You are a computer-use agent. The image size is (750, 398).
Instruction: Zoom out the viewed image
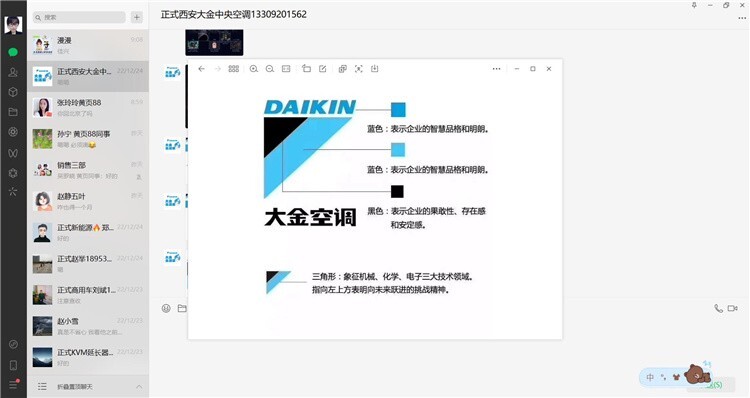[270, 69]
